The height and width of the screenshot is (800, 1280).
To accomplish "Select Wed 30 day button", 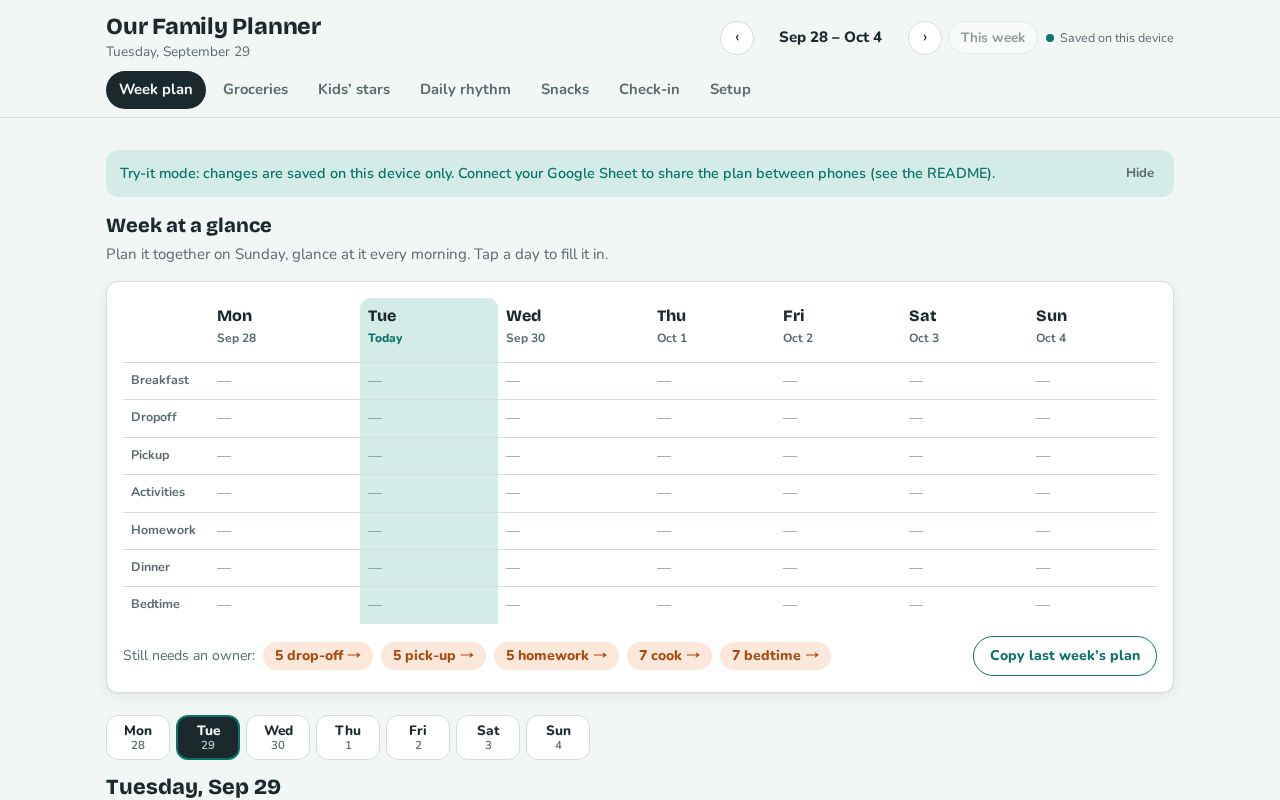I will click(278, 737).
